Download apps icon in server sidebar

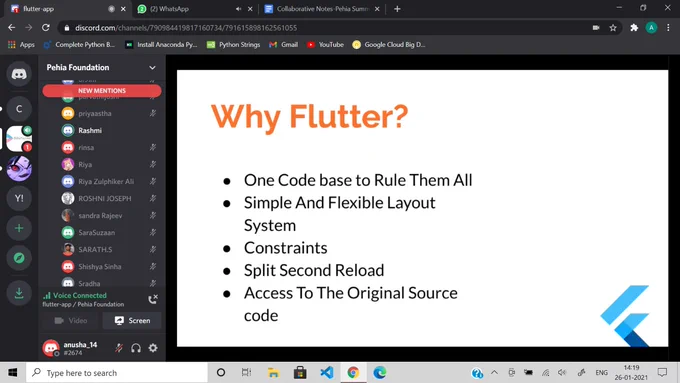[19, 293]
